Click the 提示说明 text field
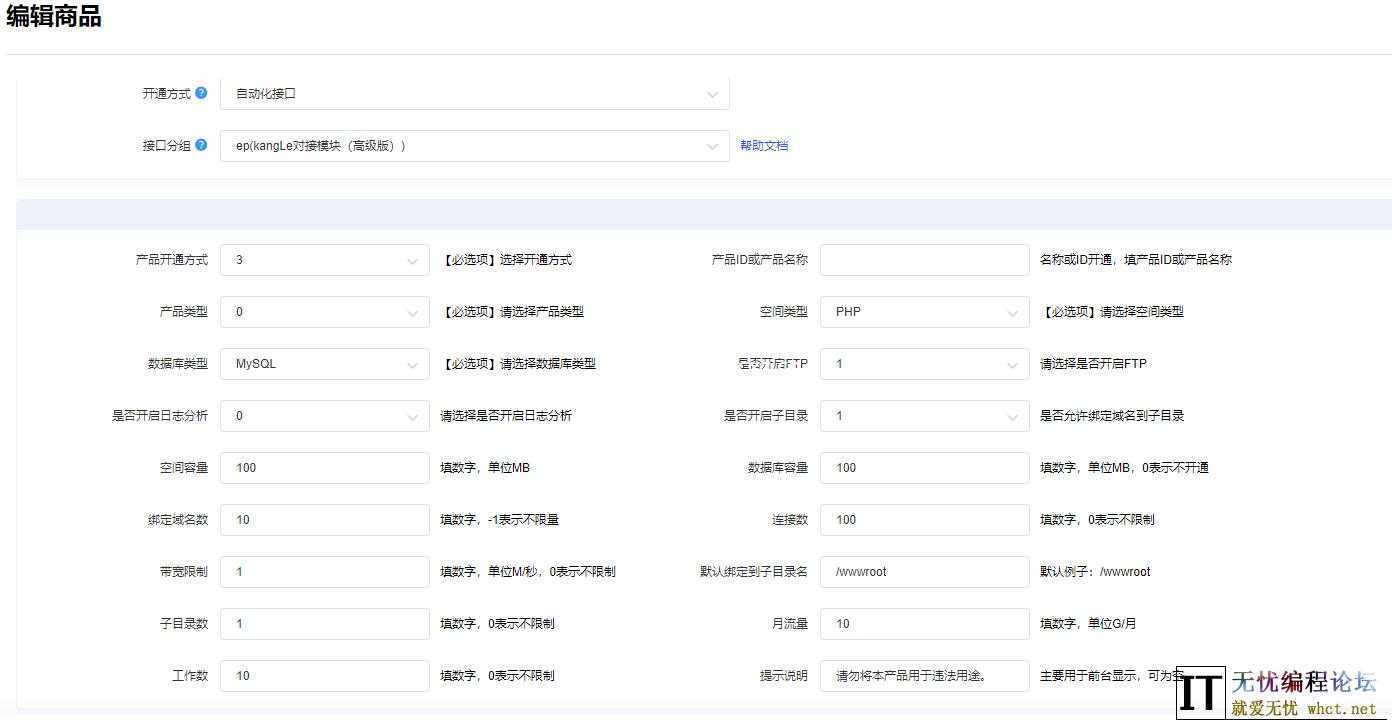The image size is (1392, 728). [924, 676]
